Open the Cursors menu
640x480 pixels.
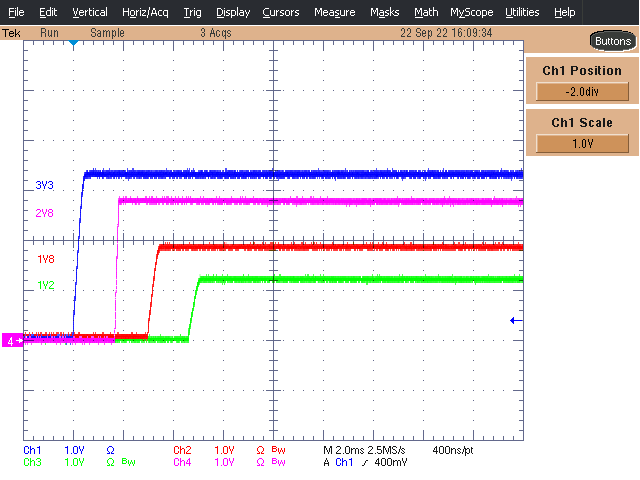[x=281, y=12]
